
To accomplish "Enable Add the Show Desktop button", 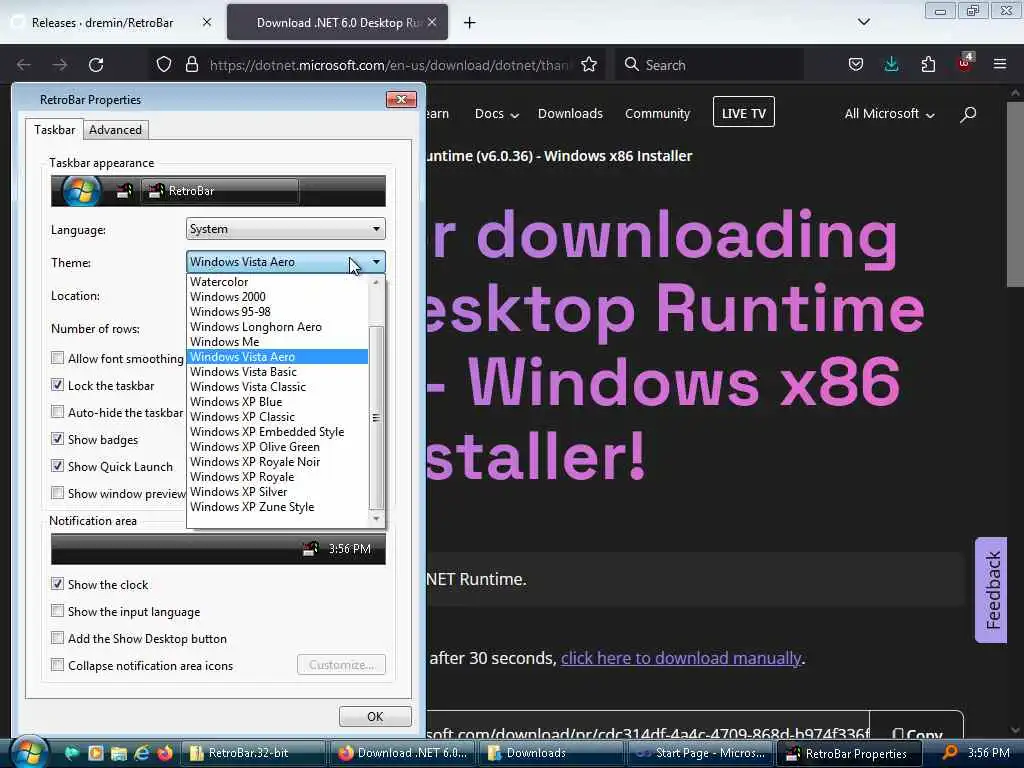I will click(x=57, y=638).
